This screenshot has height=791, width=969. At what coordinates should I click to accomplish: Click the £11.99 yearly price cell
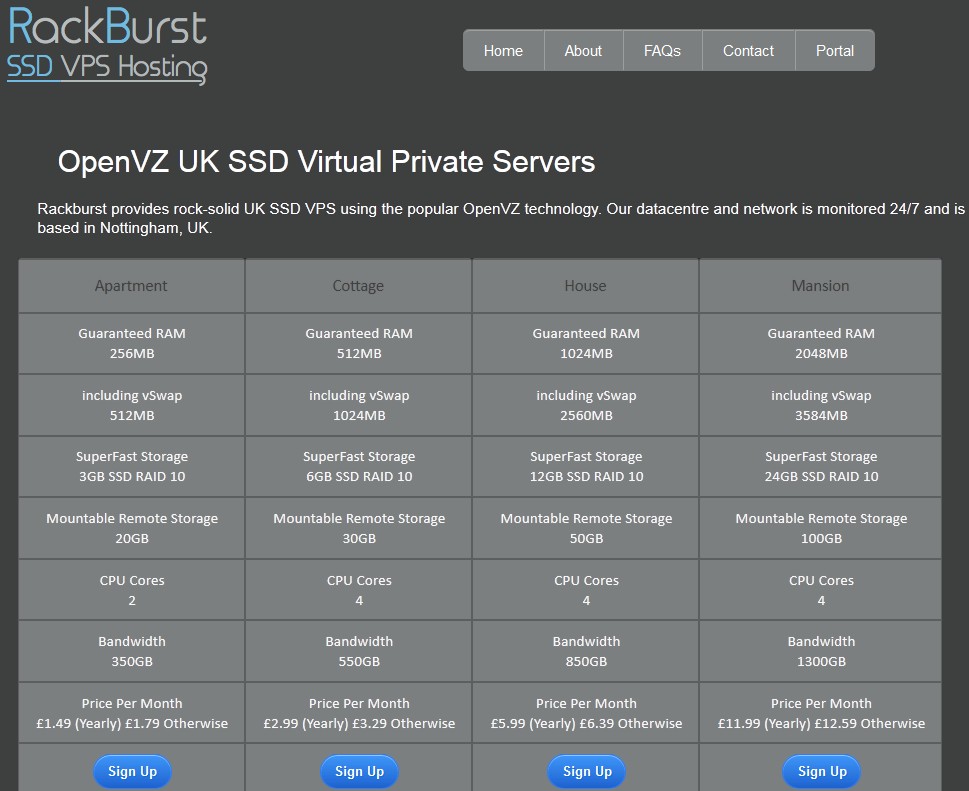point(821,713)
